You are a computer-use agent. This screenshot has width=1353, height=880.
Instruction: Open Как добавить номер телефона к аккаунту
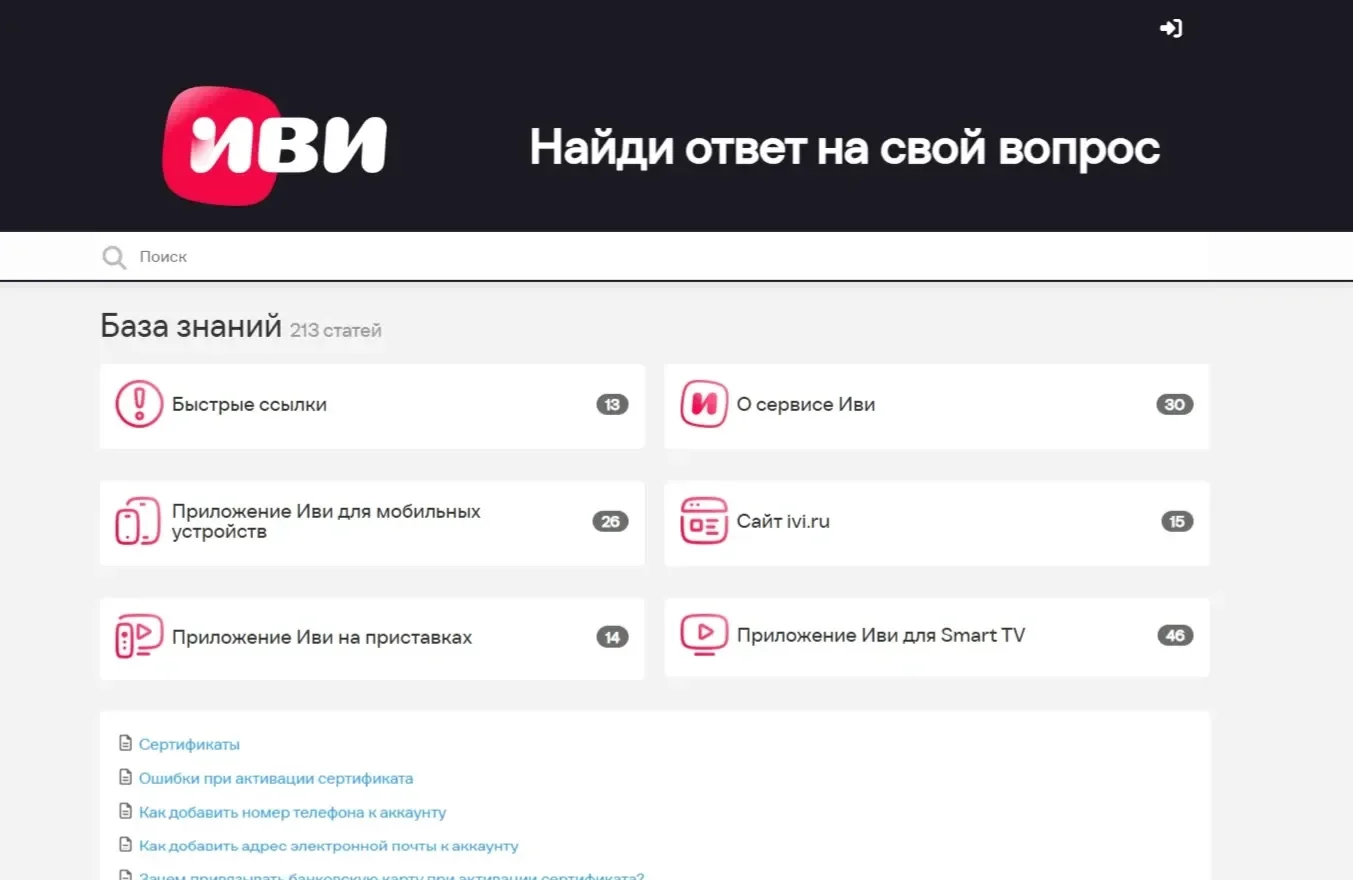(292, 812)
